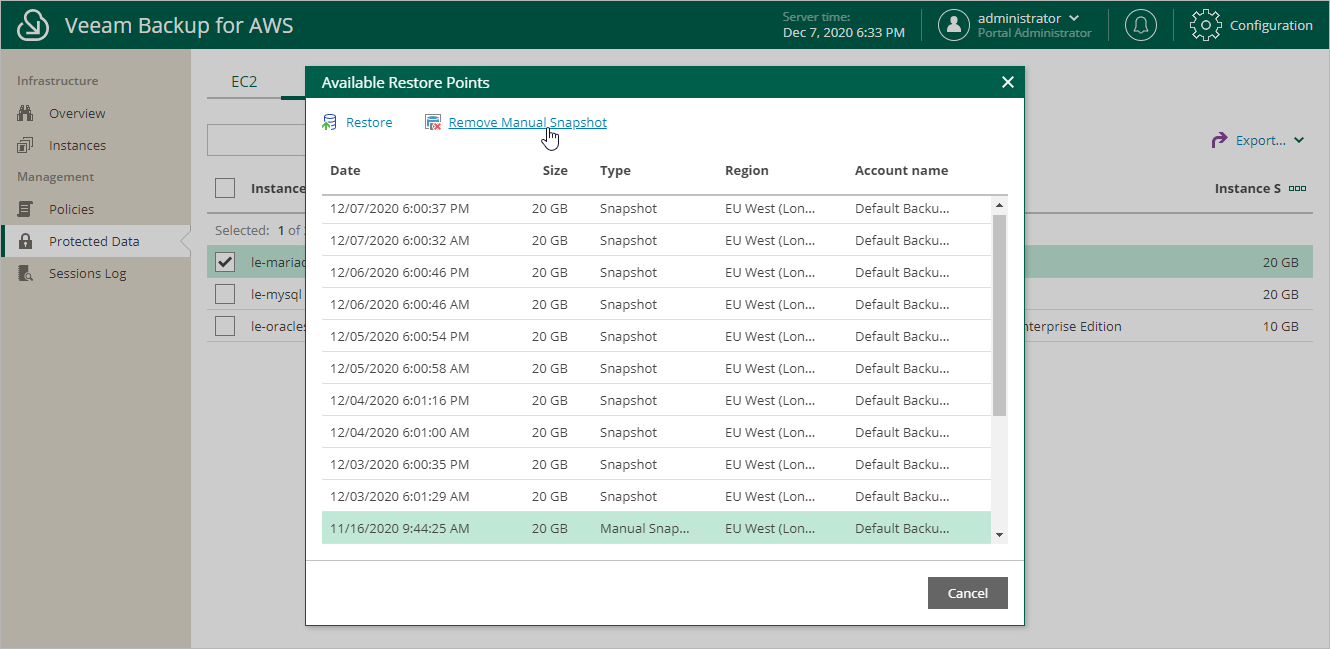Screen dimensions: 1330x649
Task: Click the Cancel button
Action: point(967,593)
